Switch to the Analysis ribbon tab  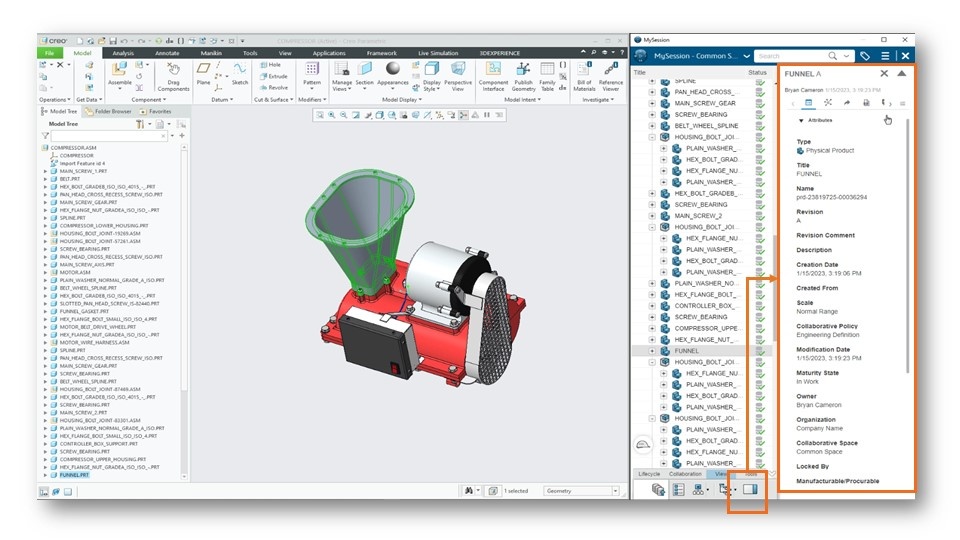[x=123, y=53]
